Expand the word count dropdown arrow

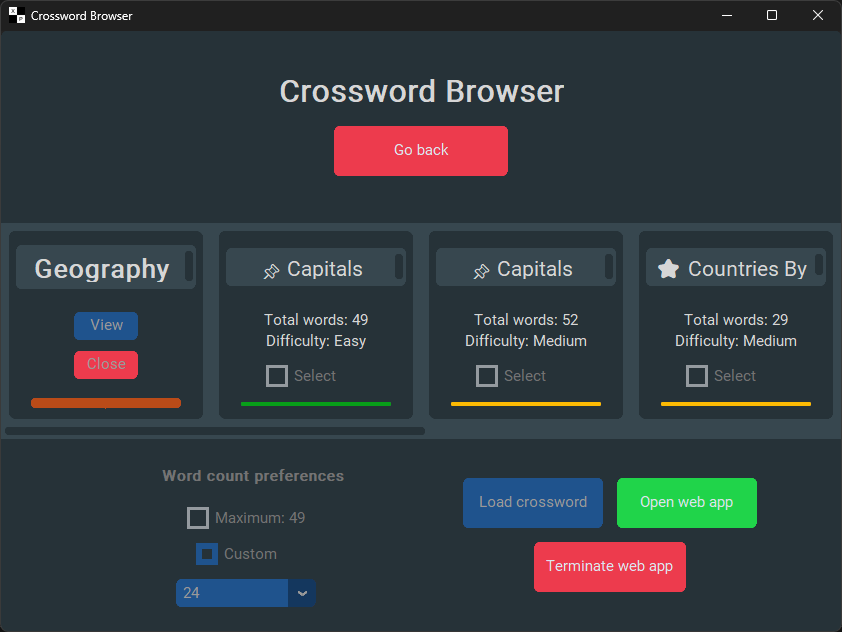click(302, 593)
